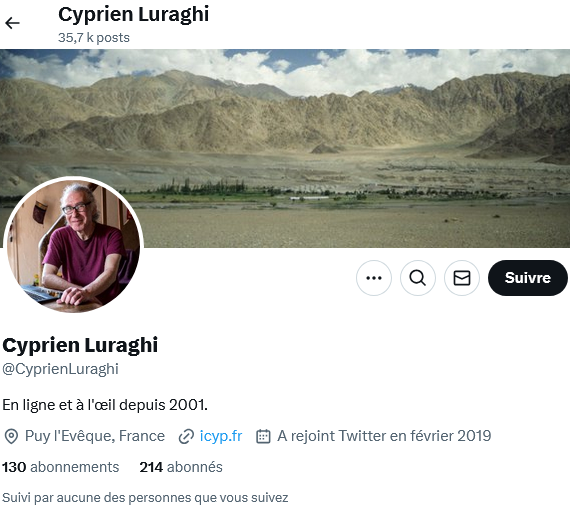Screen dimensions: 570x516
Task: Click the Puy l'Evêque, France location
Action: pyautogui.click(x=95, y=436)
